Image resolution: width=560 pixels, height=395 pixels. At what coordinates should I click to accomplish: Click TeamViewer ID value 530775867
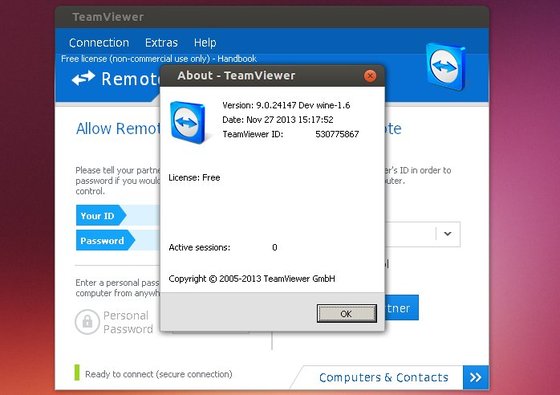coord(337,134)
